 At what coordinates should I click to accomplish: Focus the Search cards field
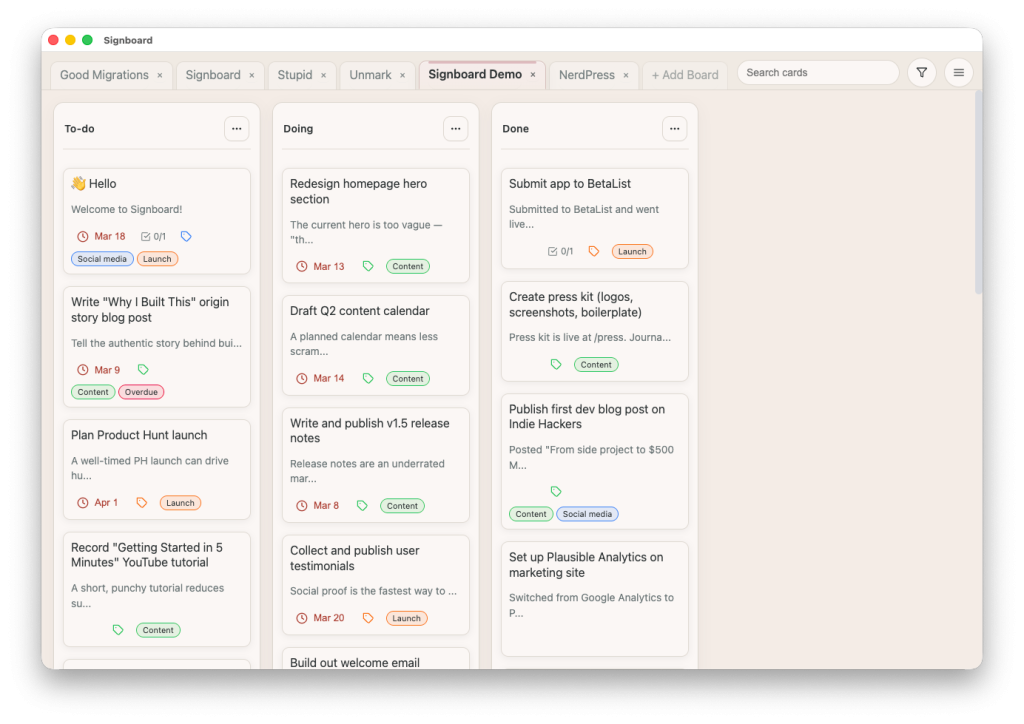[818, 73]
